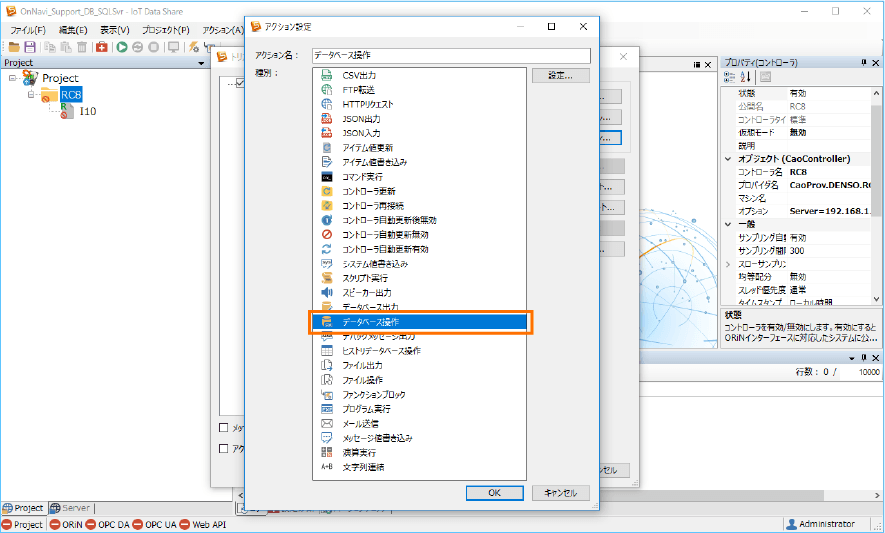885x533 pixels.
Task: Collapse the Project root tree node
Action: tap(12, 78)
